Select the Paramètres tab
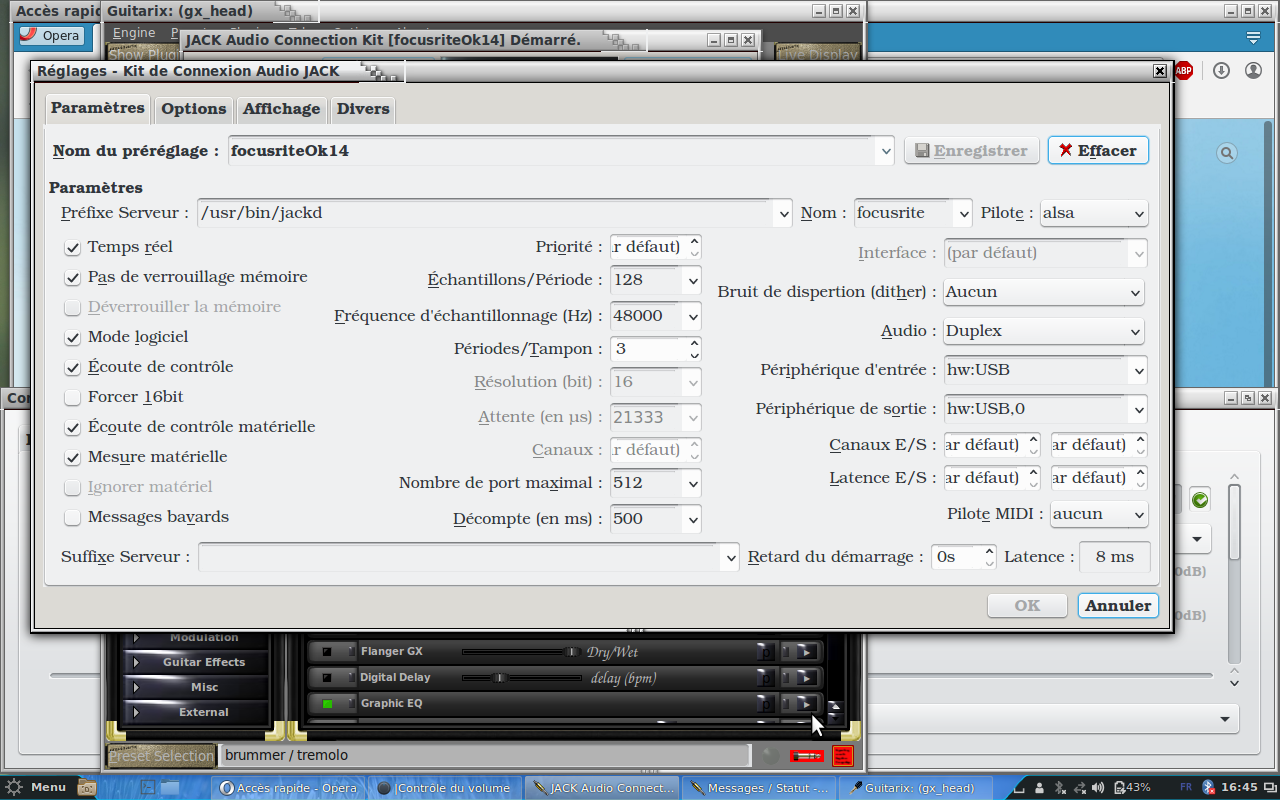The image size is (1280, 800). point(98,108)
